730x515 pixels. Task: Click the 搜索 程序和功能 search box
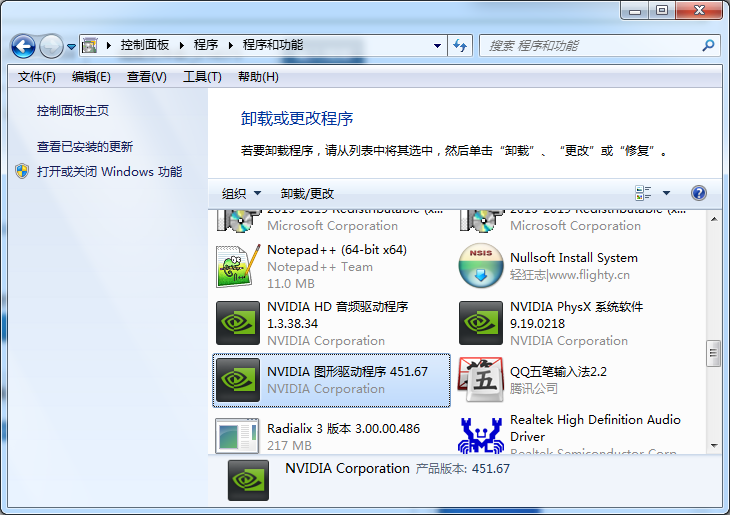pos(590,45)
